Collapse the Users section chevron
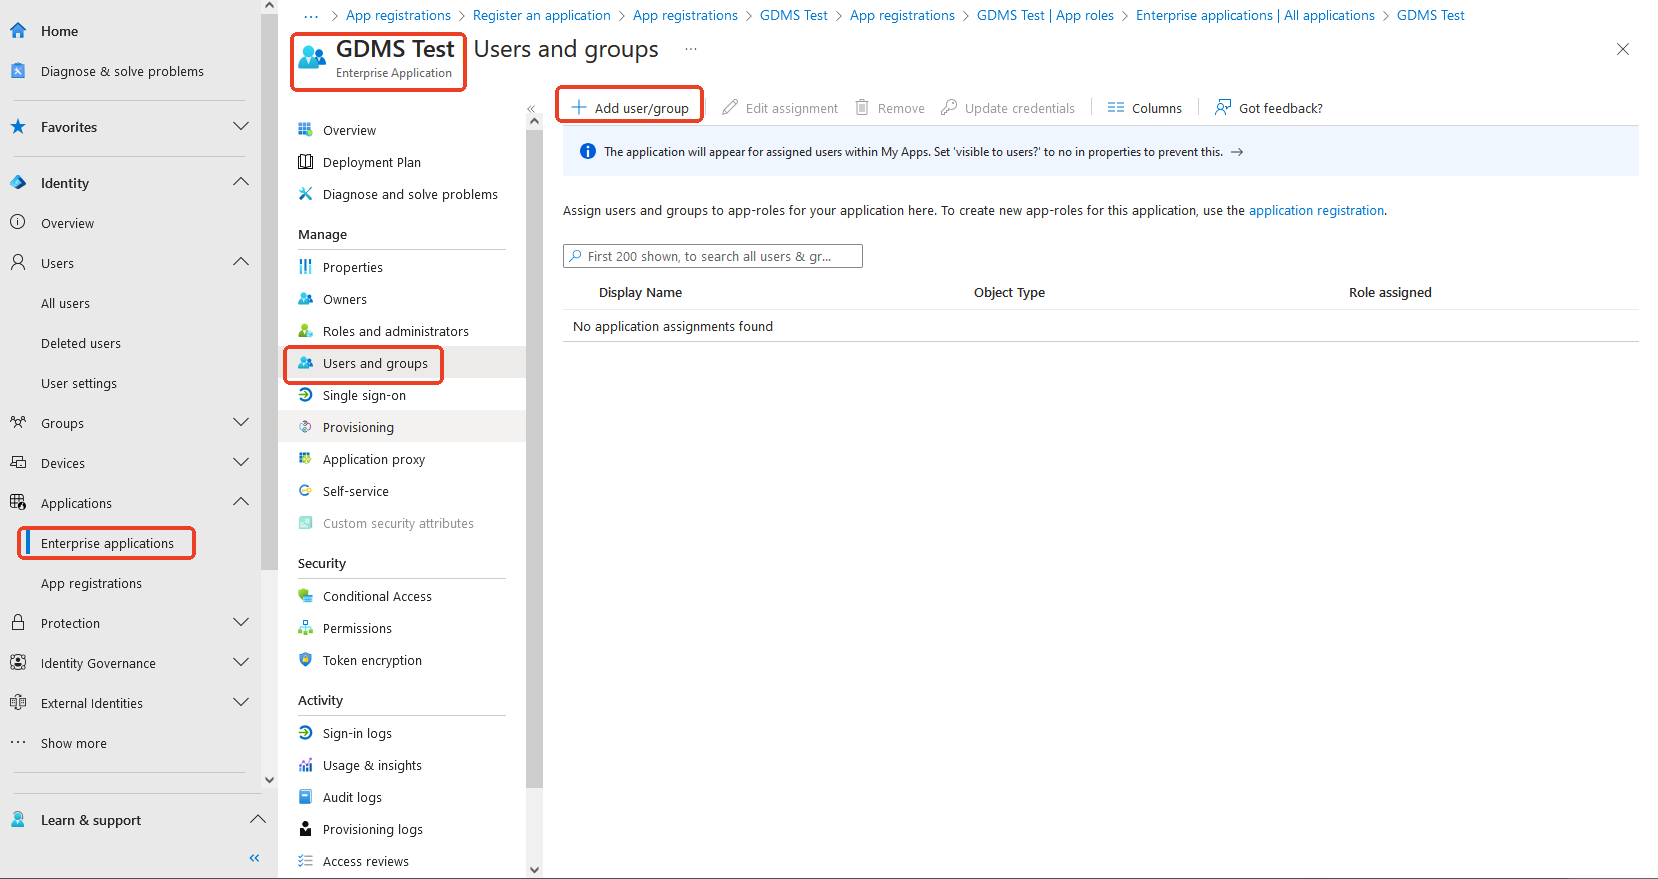This screenshot has height=879, width=1658. click(x=241, y=262)
